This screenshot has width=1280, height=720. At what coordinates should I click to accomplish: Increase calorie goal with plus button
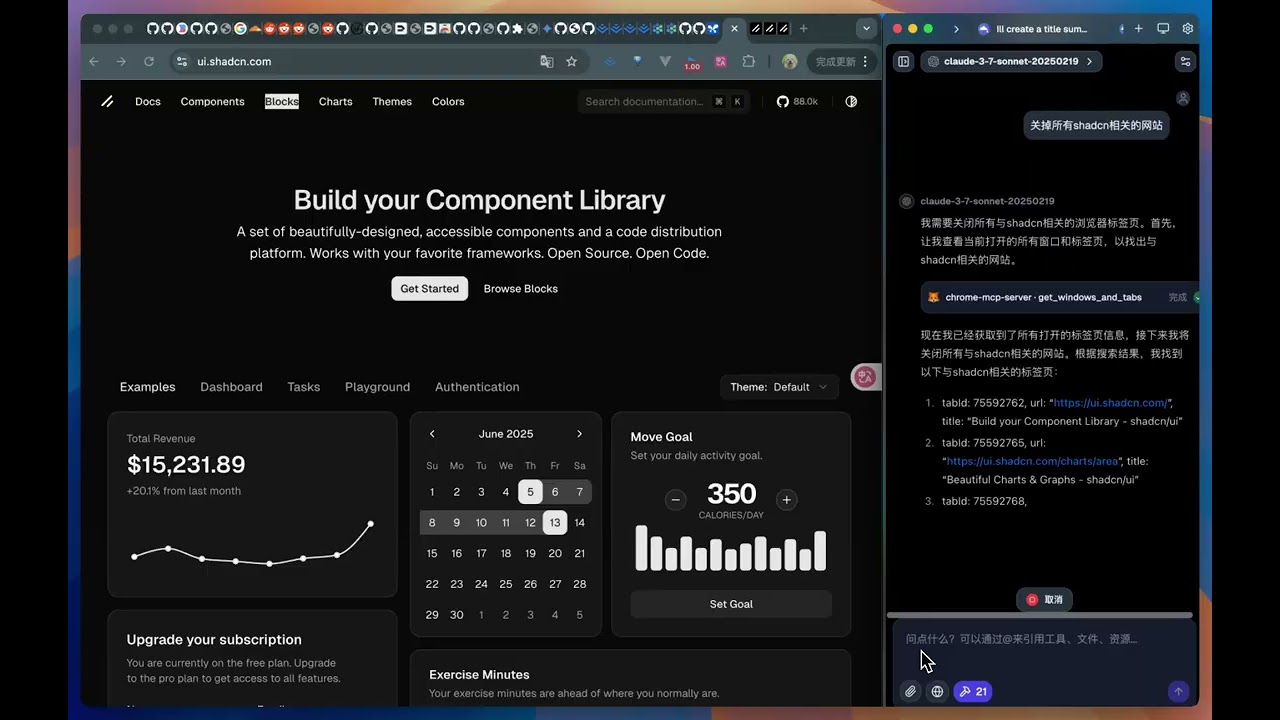(x=787, y=500)
